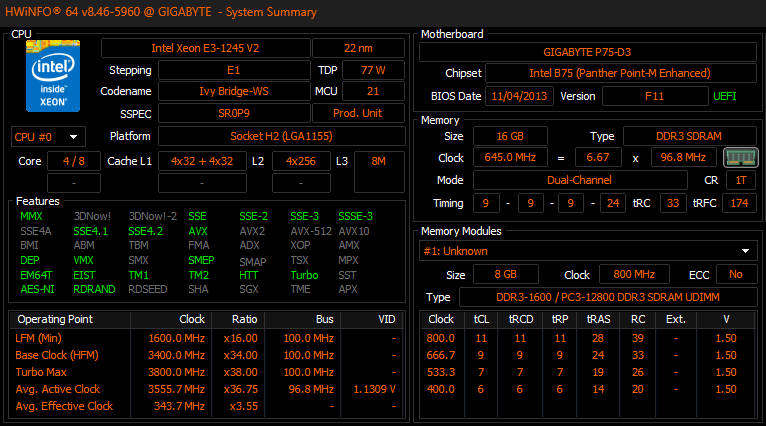Click the AVX feature label
Screen dimensions: 766x426
tap(198, 231)
